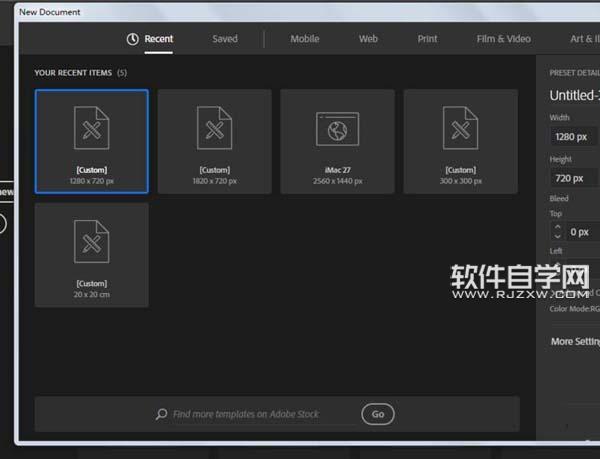Click the clock icon beside Recent
The image size is (600, 459).
tap(133, 39)
